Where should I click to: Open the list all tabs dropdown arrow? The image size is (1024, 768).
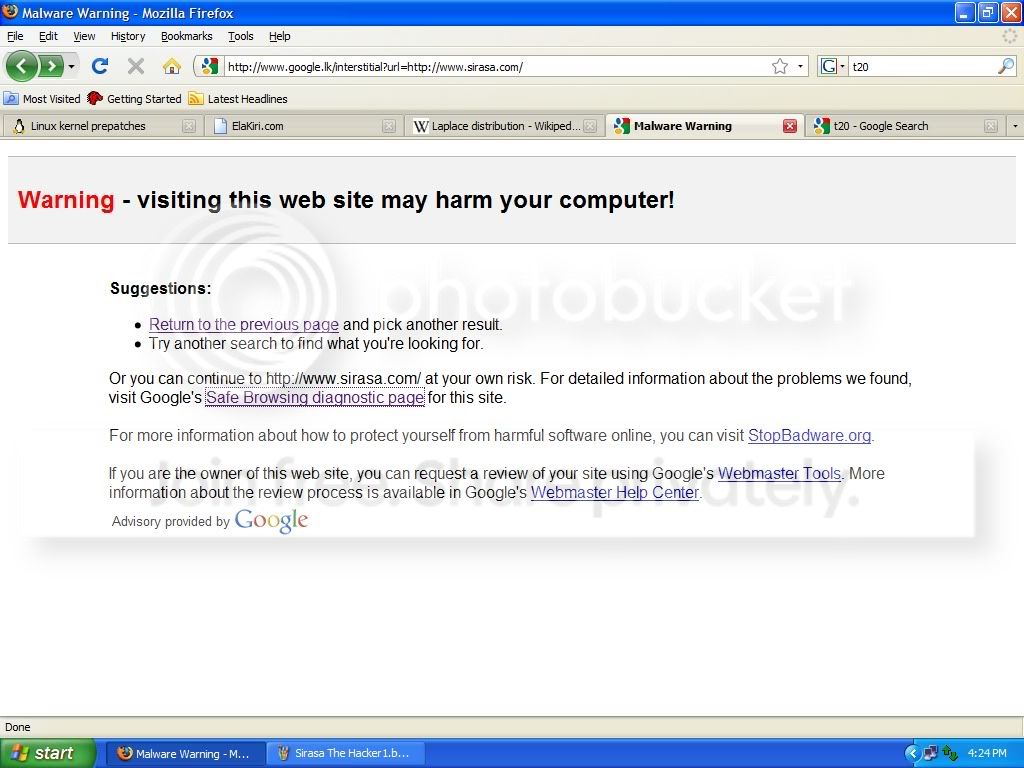(1015, 126)
